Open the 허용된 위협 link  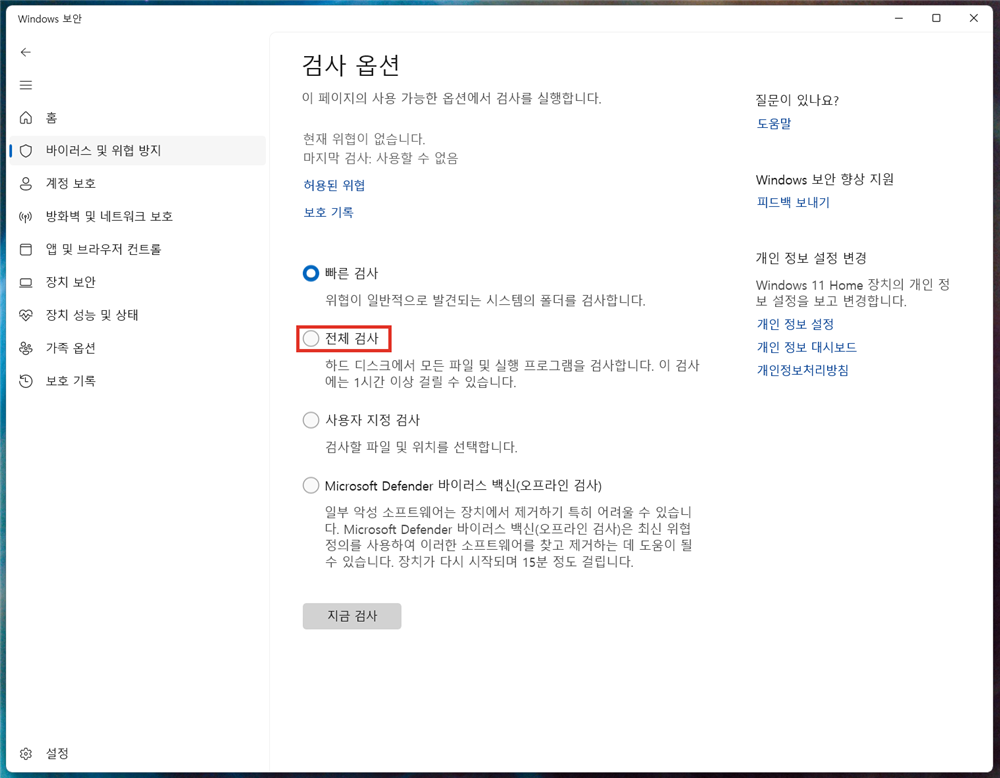[x=334, y=186]
